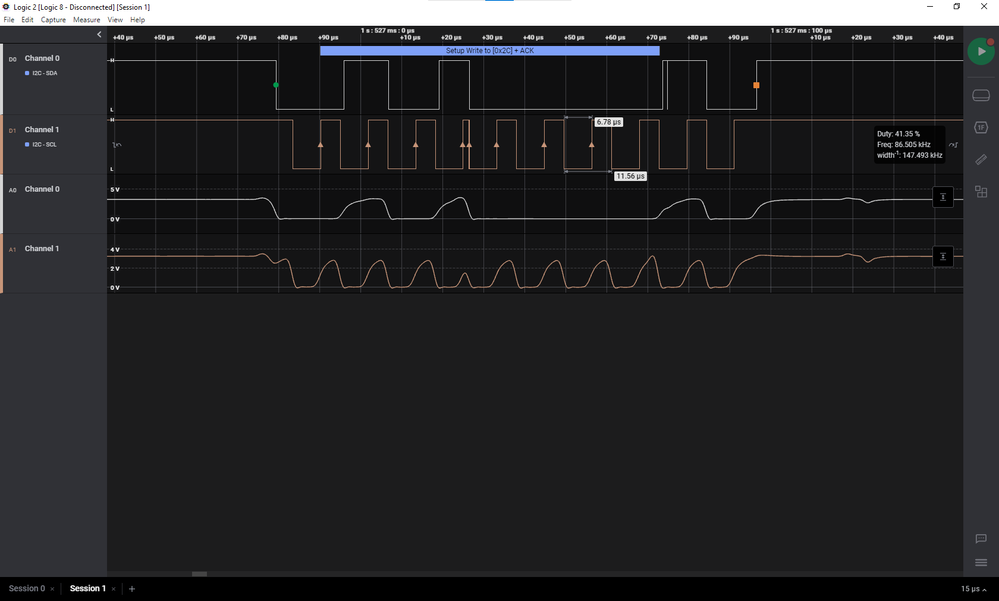Open the hamburger main menu icon

pos(981,562)
